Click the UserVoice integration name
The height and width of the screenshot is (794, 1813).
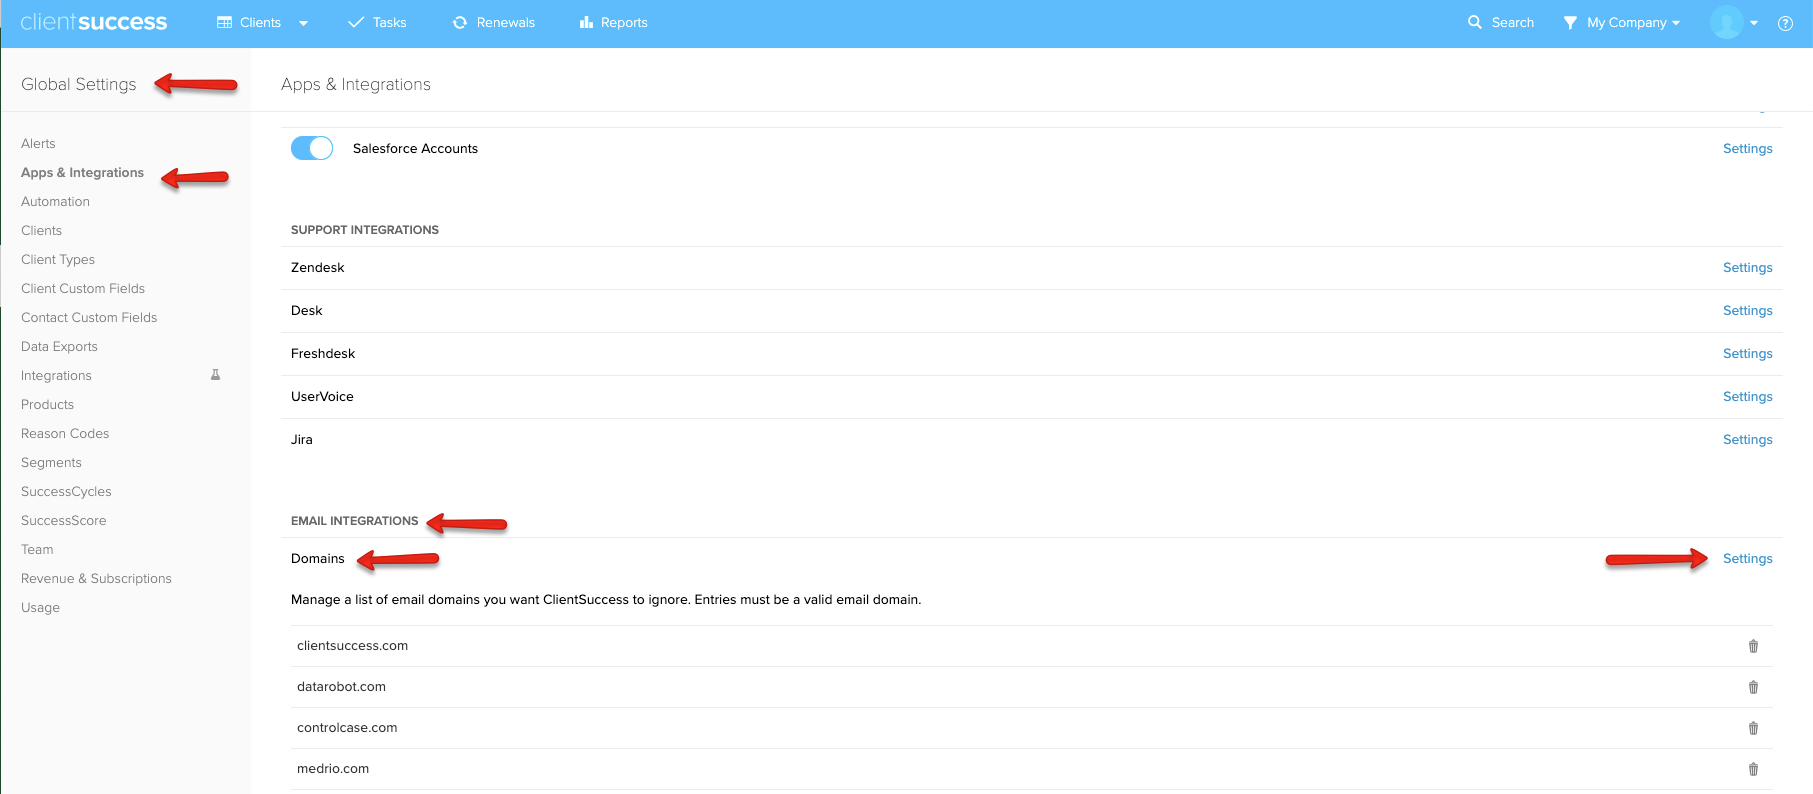(x=322, y=396)
